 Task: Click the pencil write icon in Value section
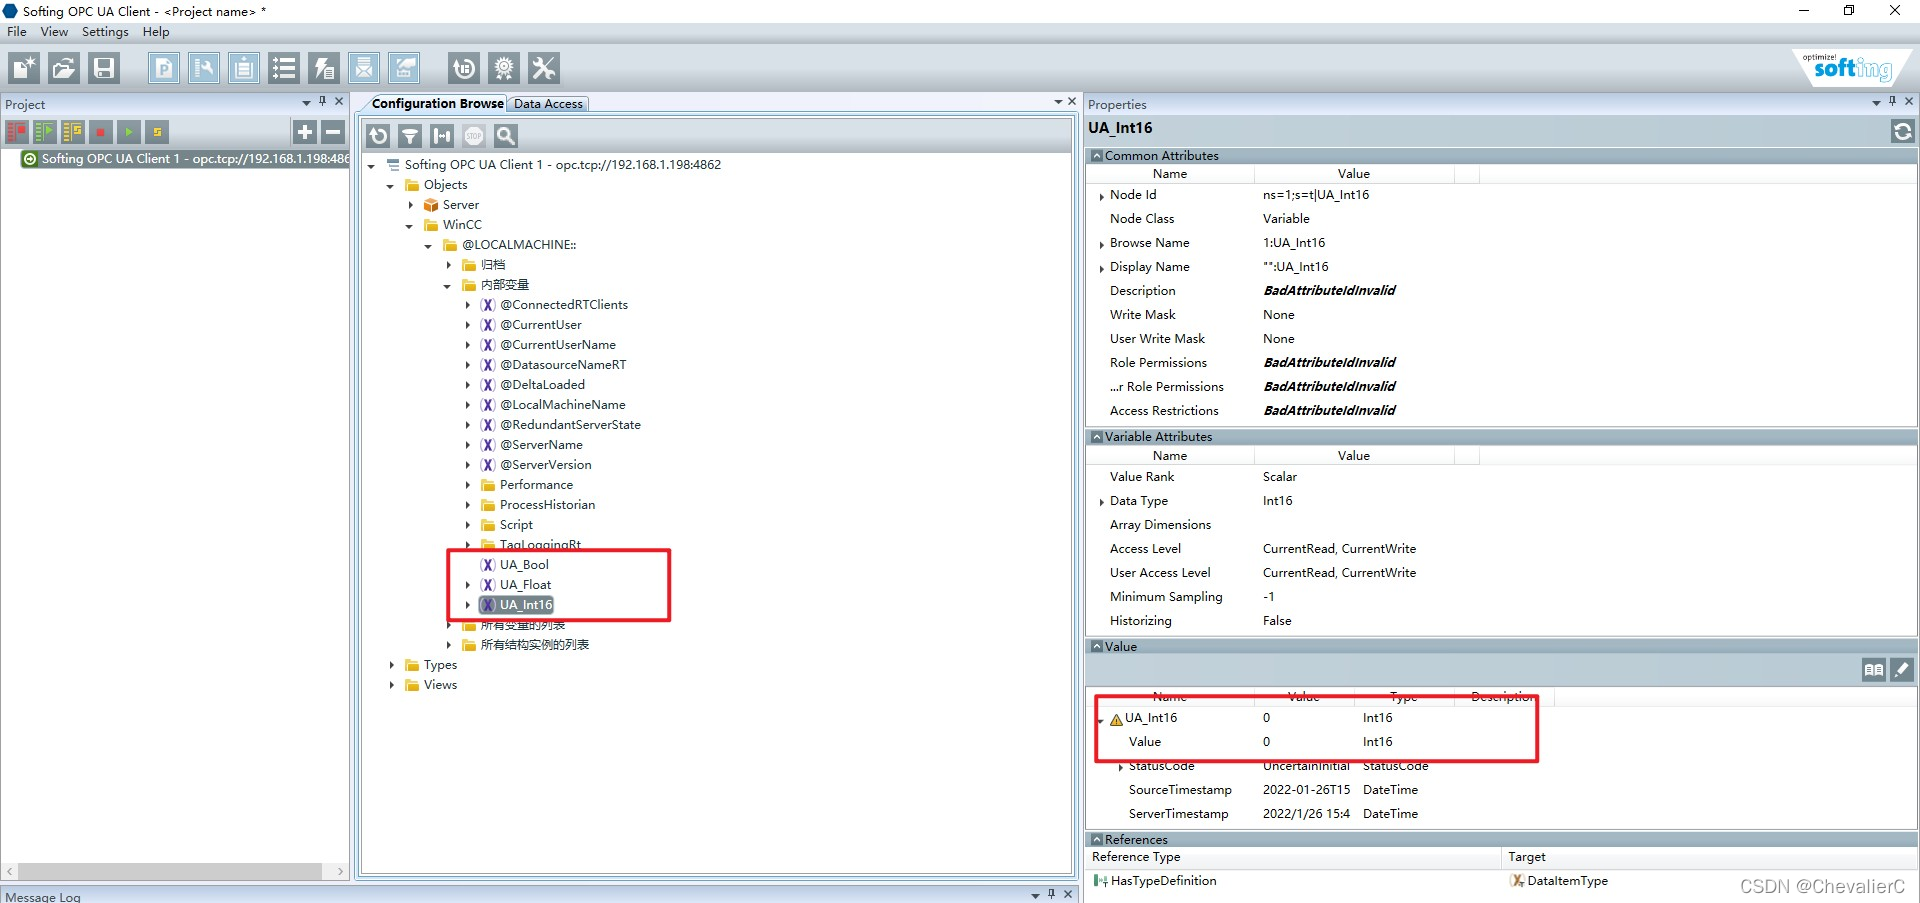1902,670
